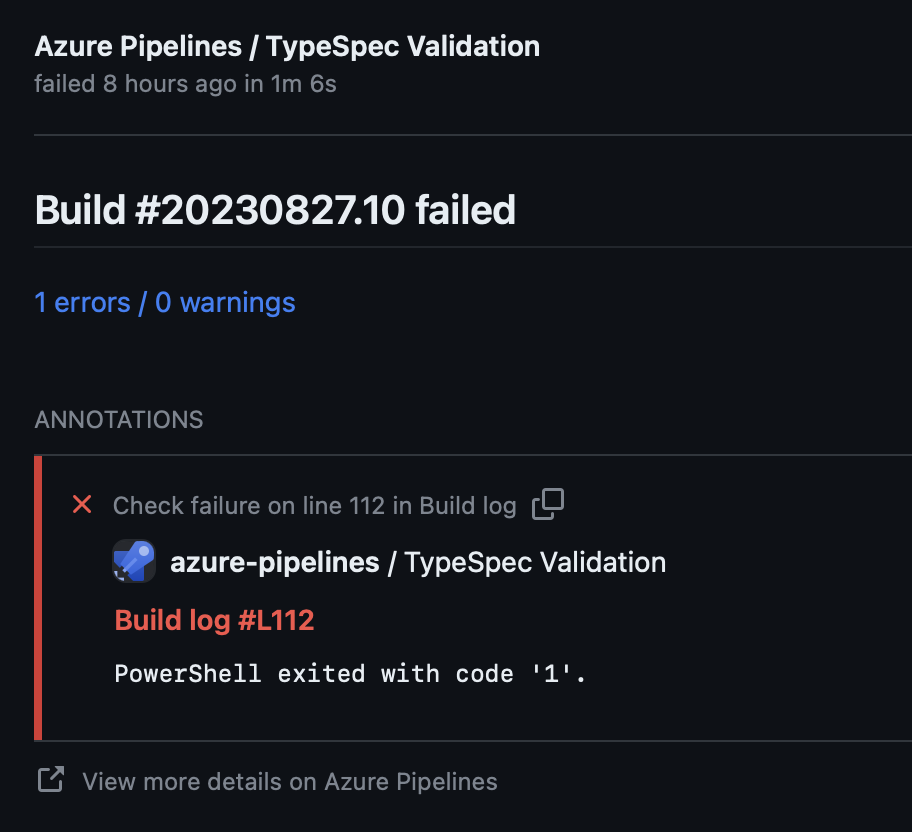Screen dimensions: 912x832
Task: Select the PowerShell exited with code message
Action: (x=352, y=673)
